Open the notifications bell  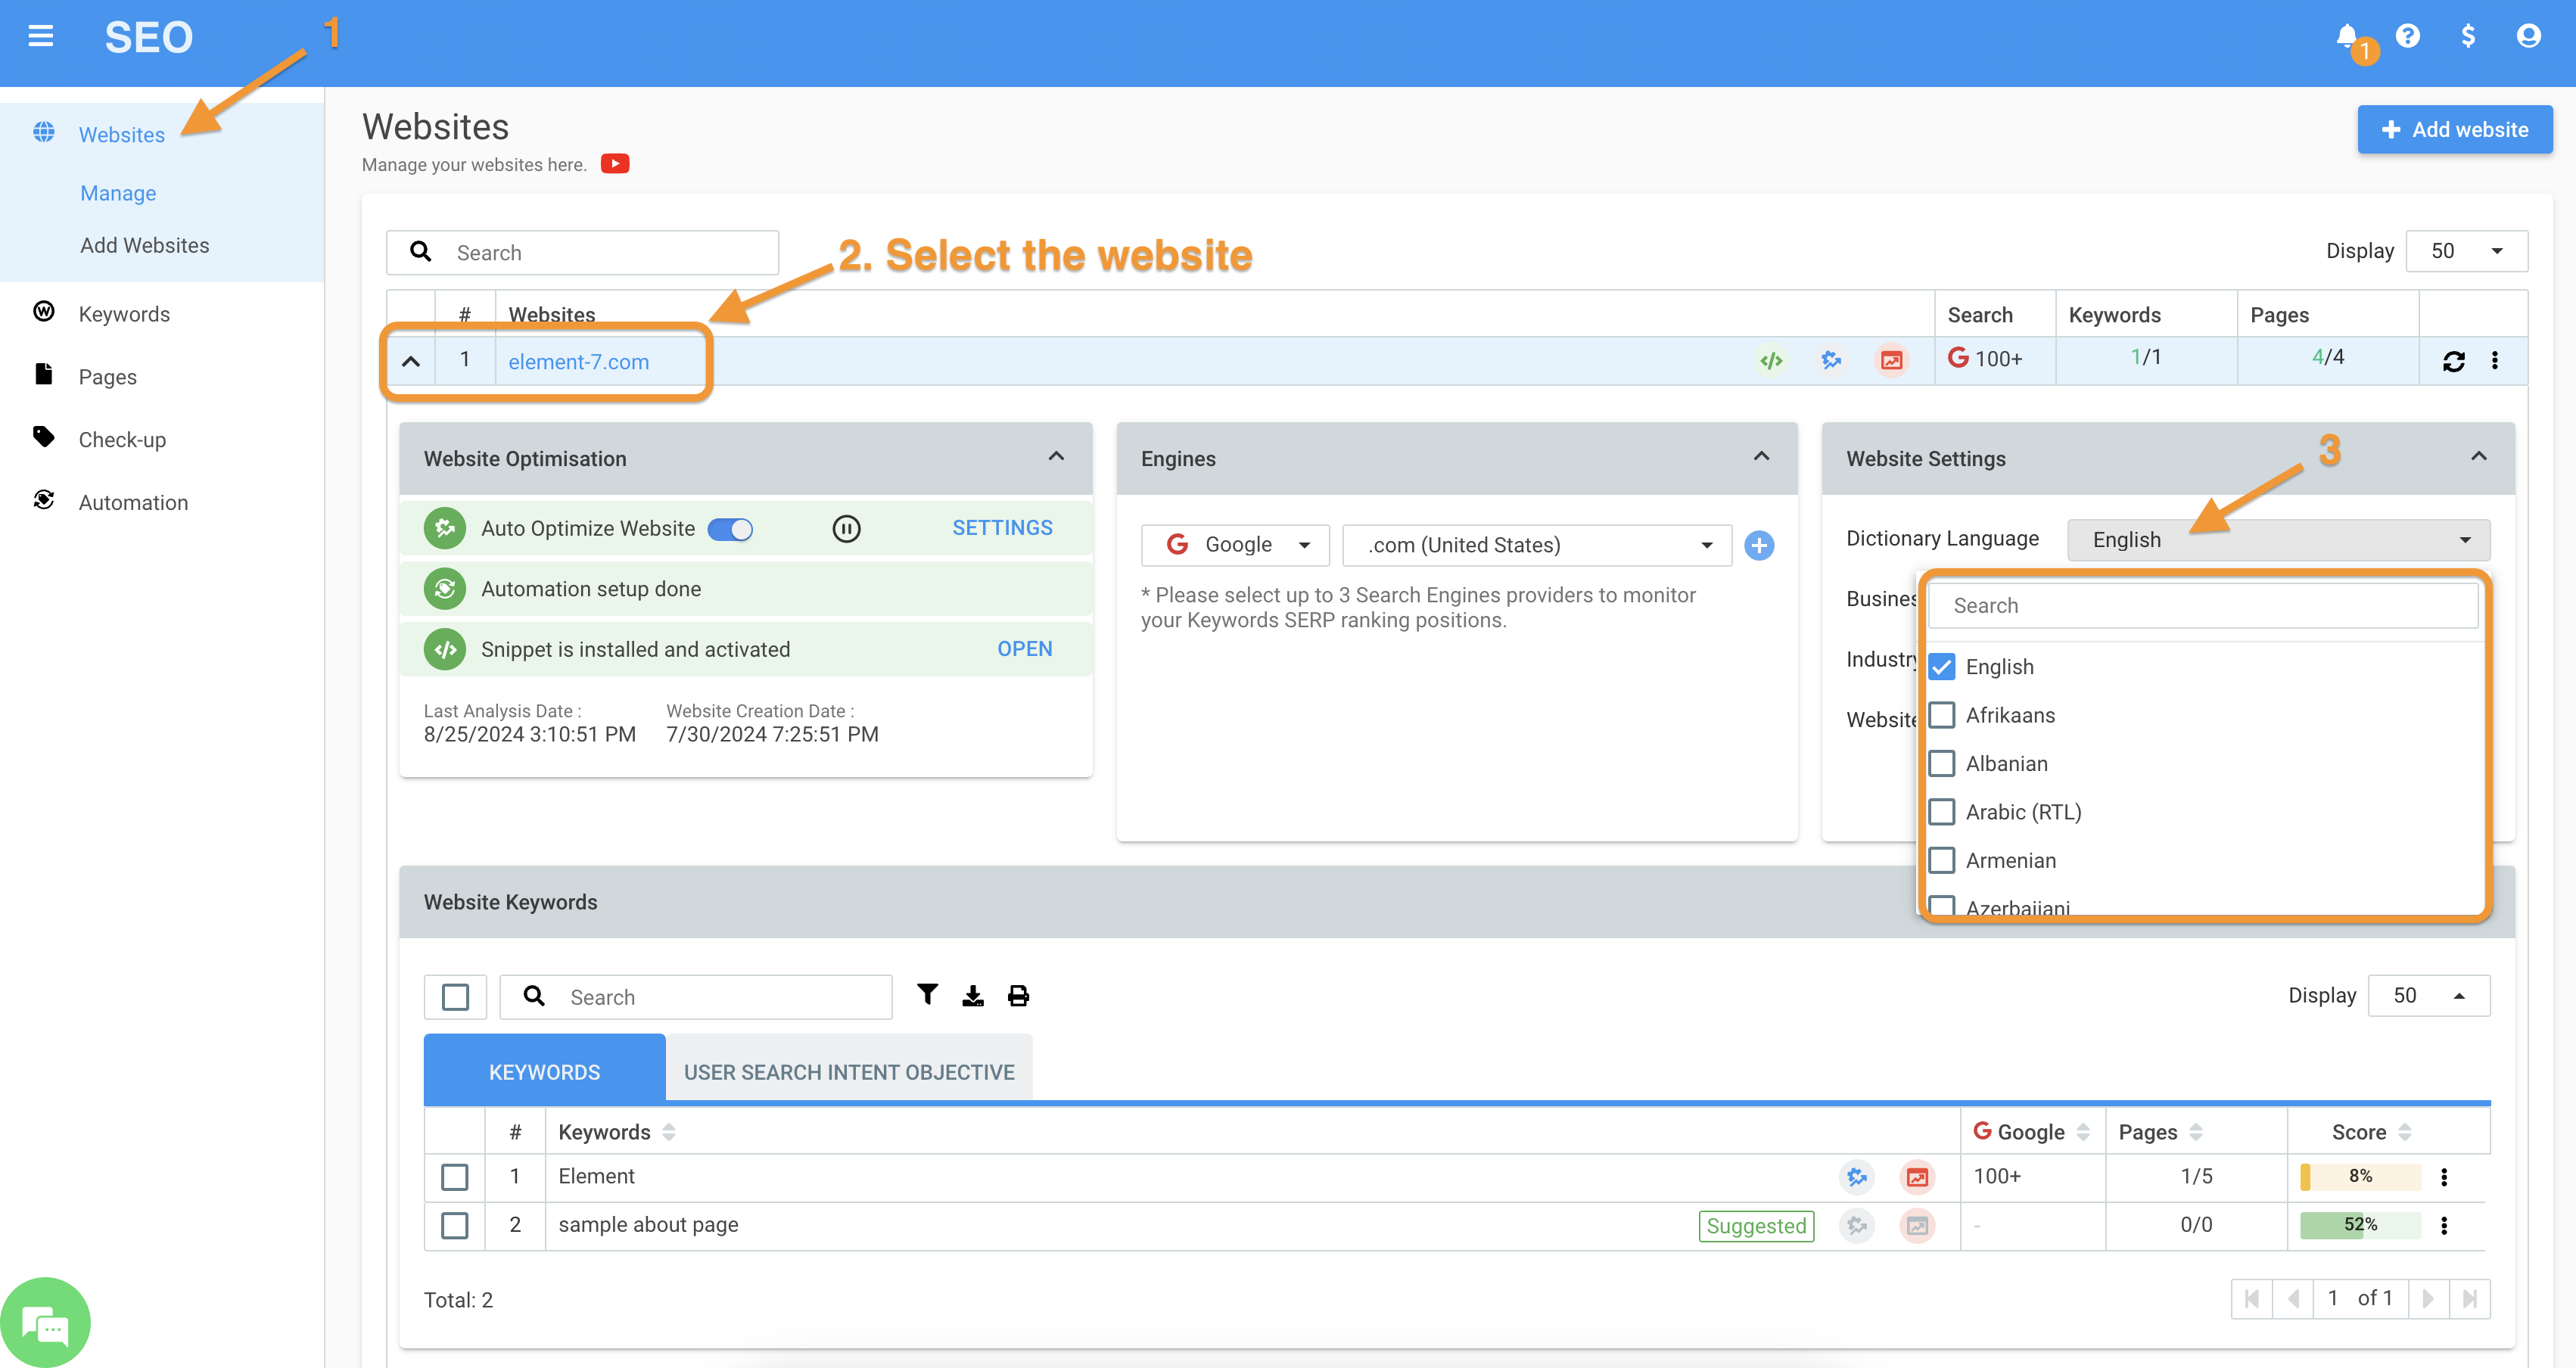2347,37
